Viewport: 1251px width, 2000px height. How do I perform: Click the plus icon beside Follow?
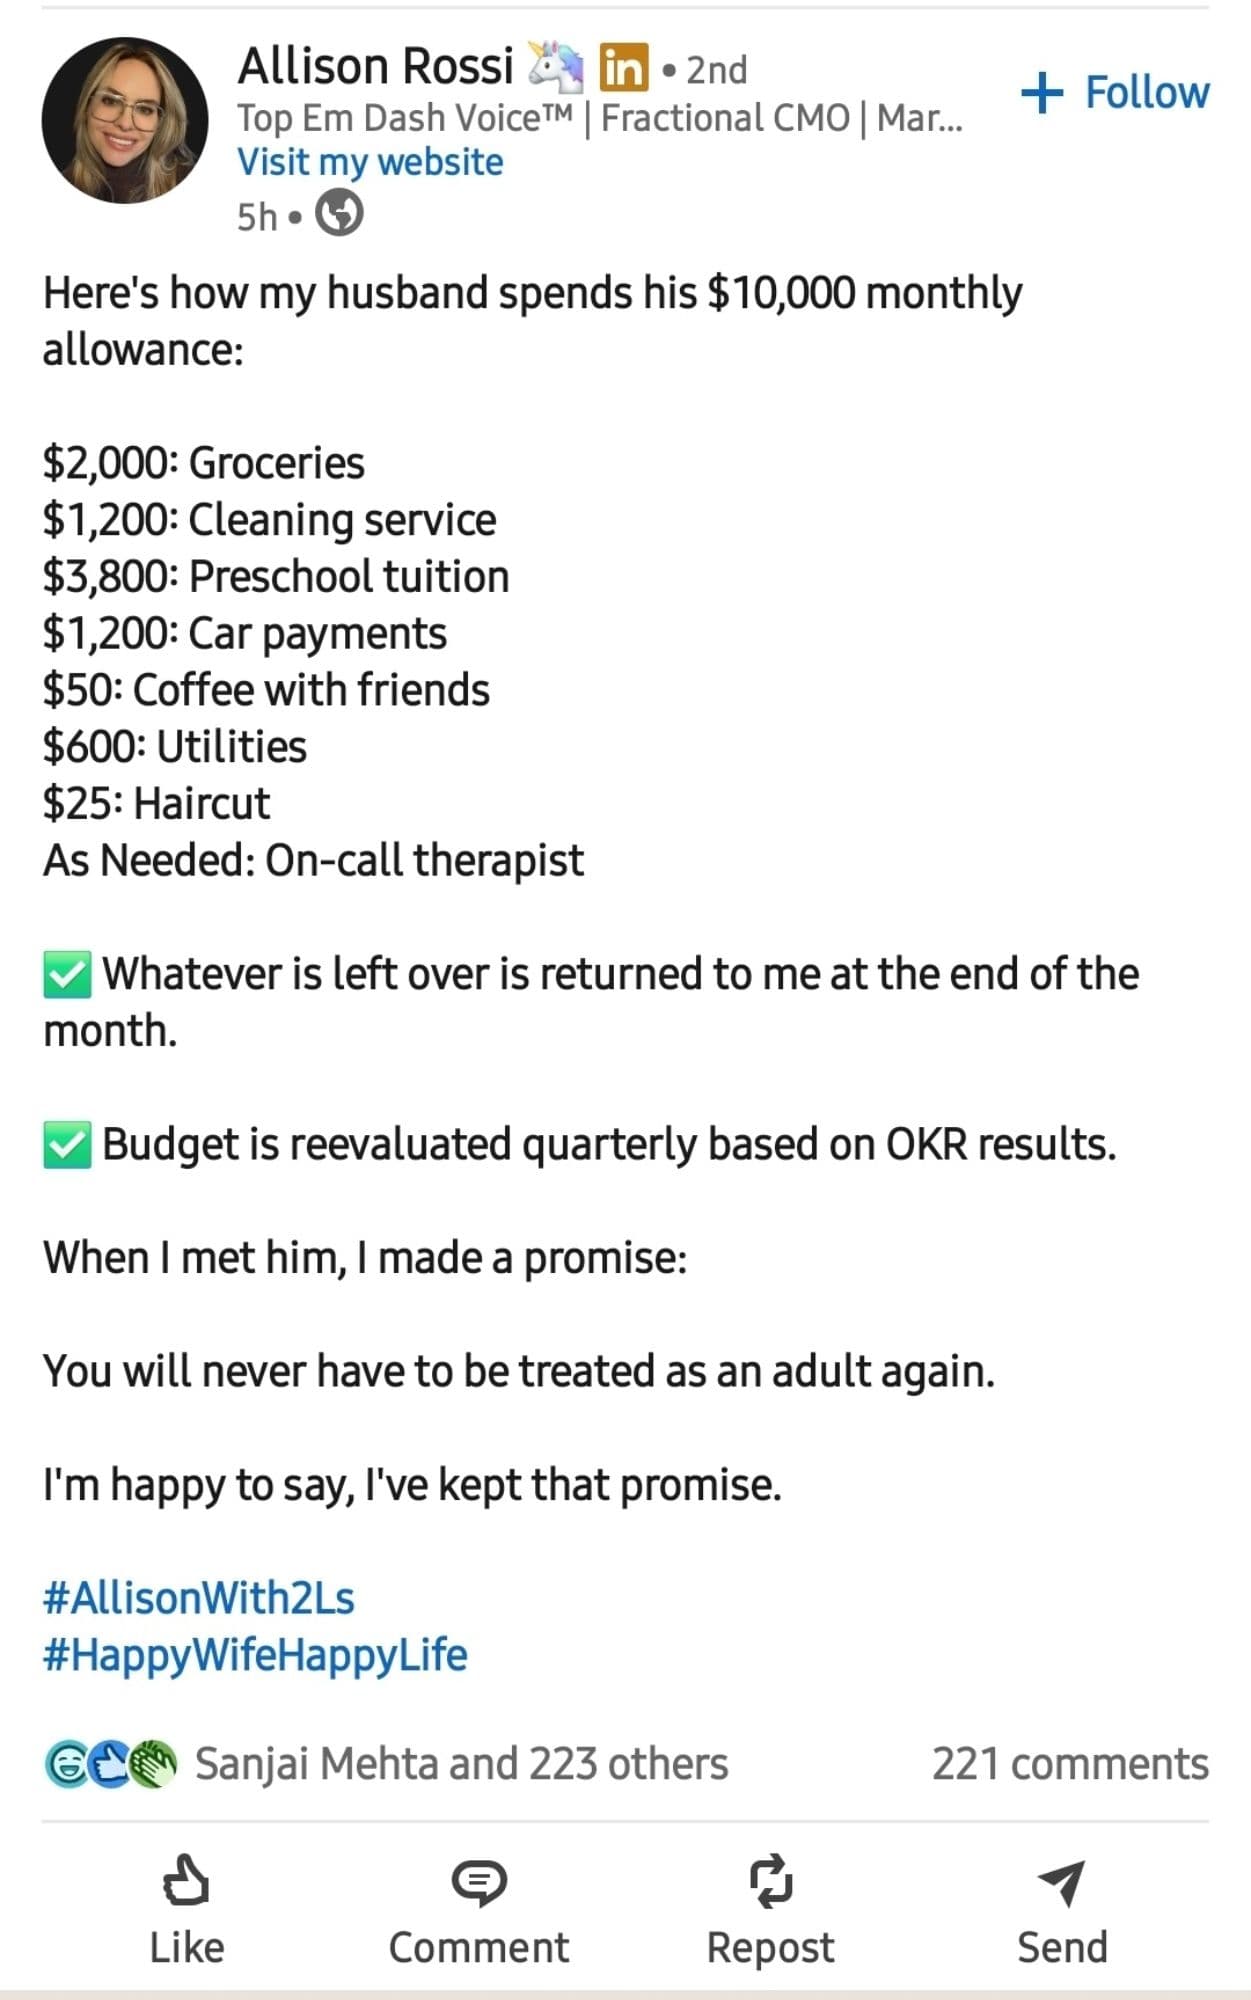(x=1042, y=92)
